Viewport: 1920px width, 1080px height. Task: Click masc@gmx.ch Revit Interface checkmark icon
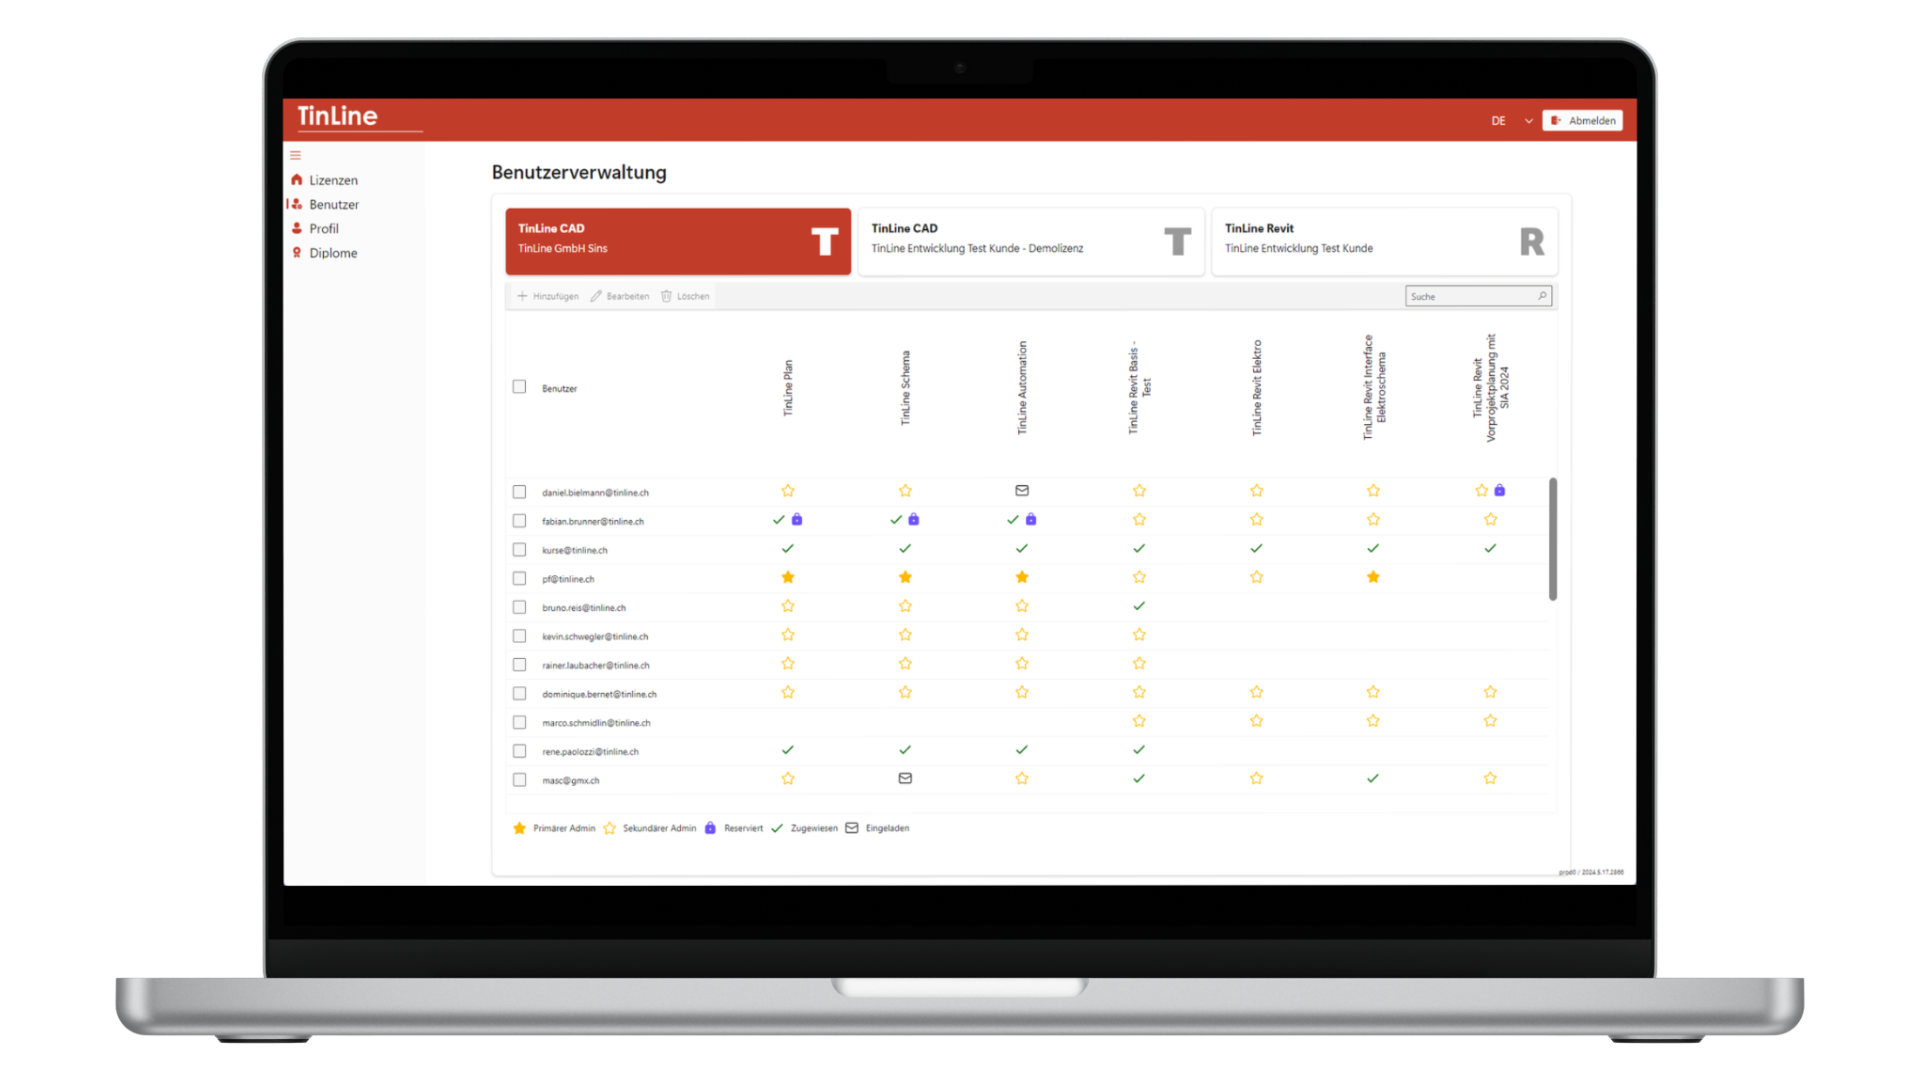[1373, 778]
